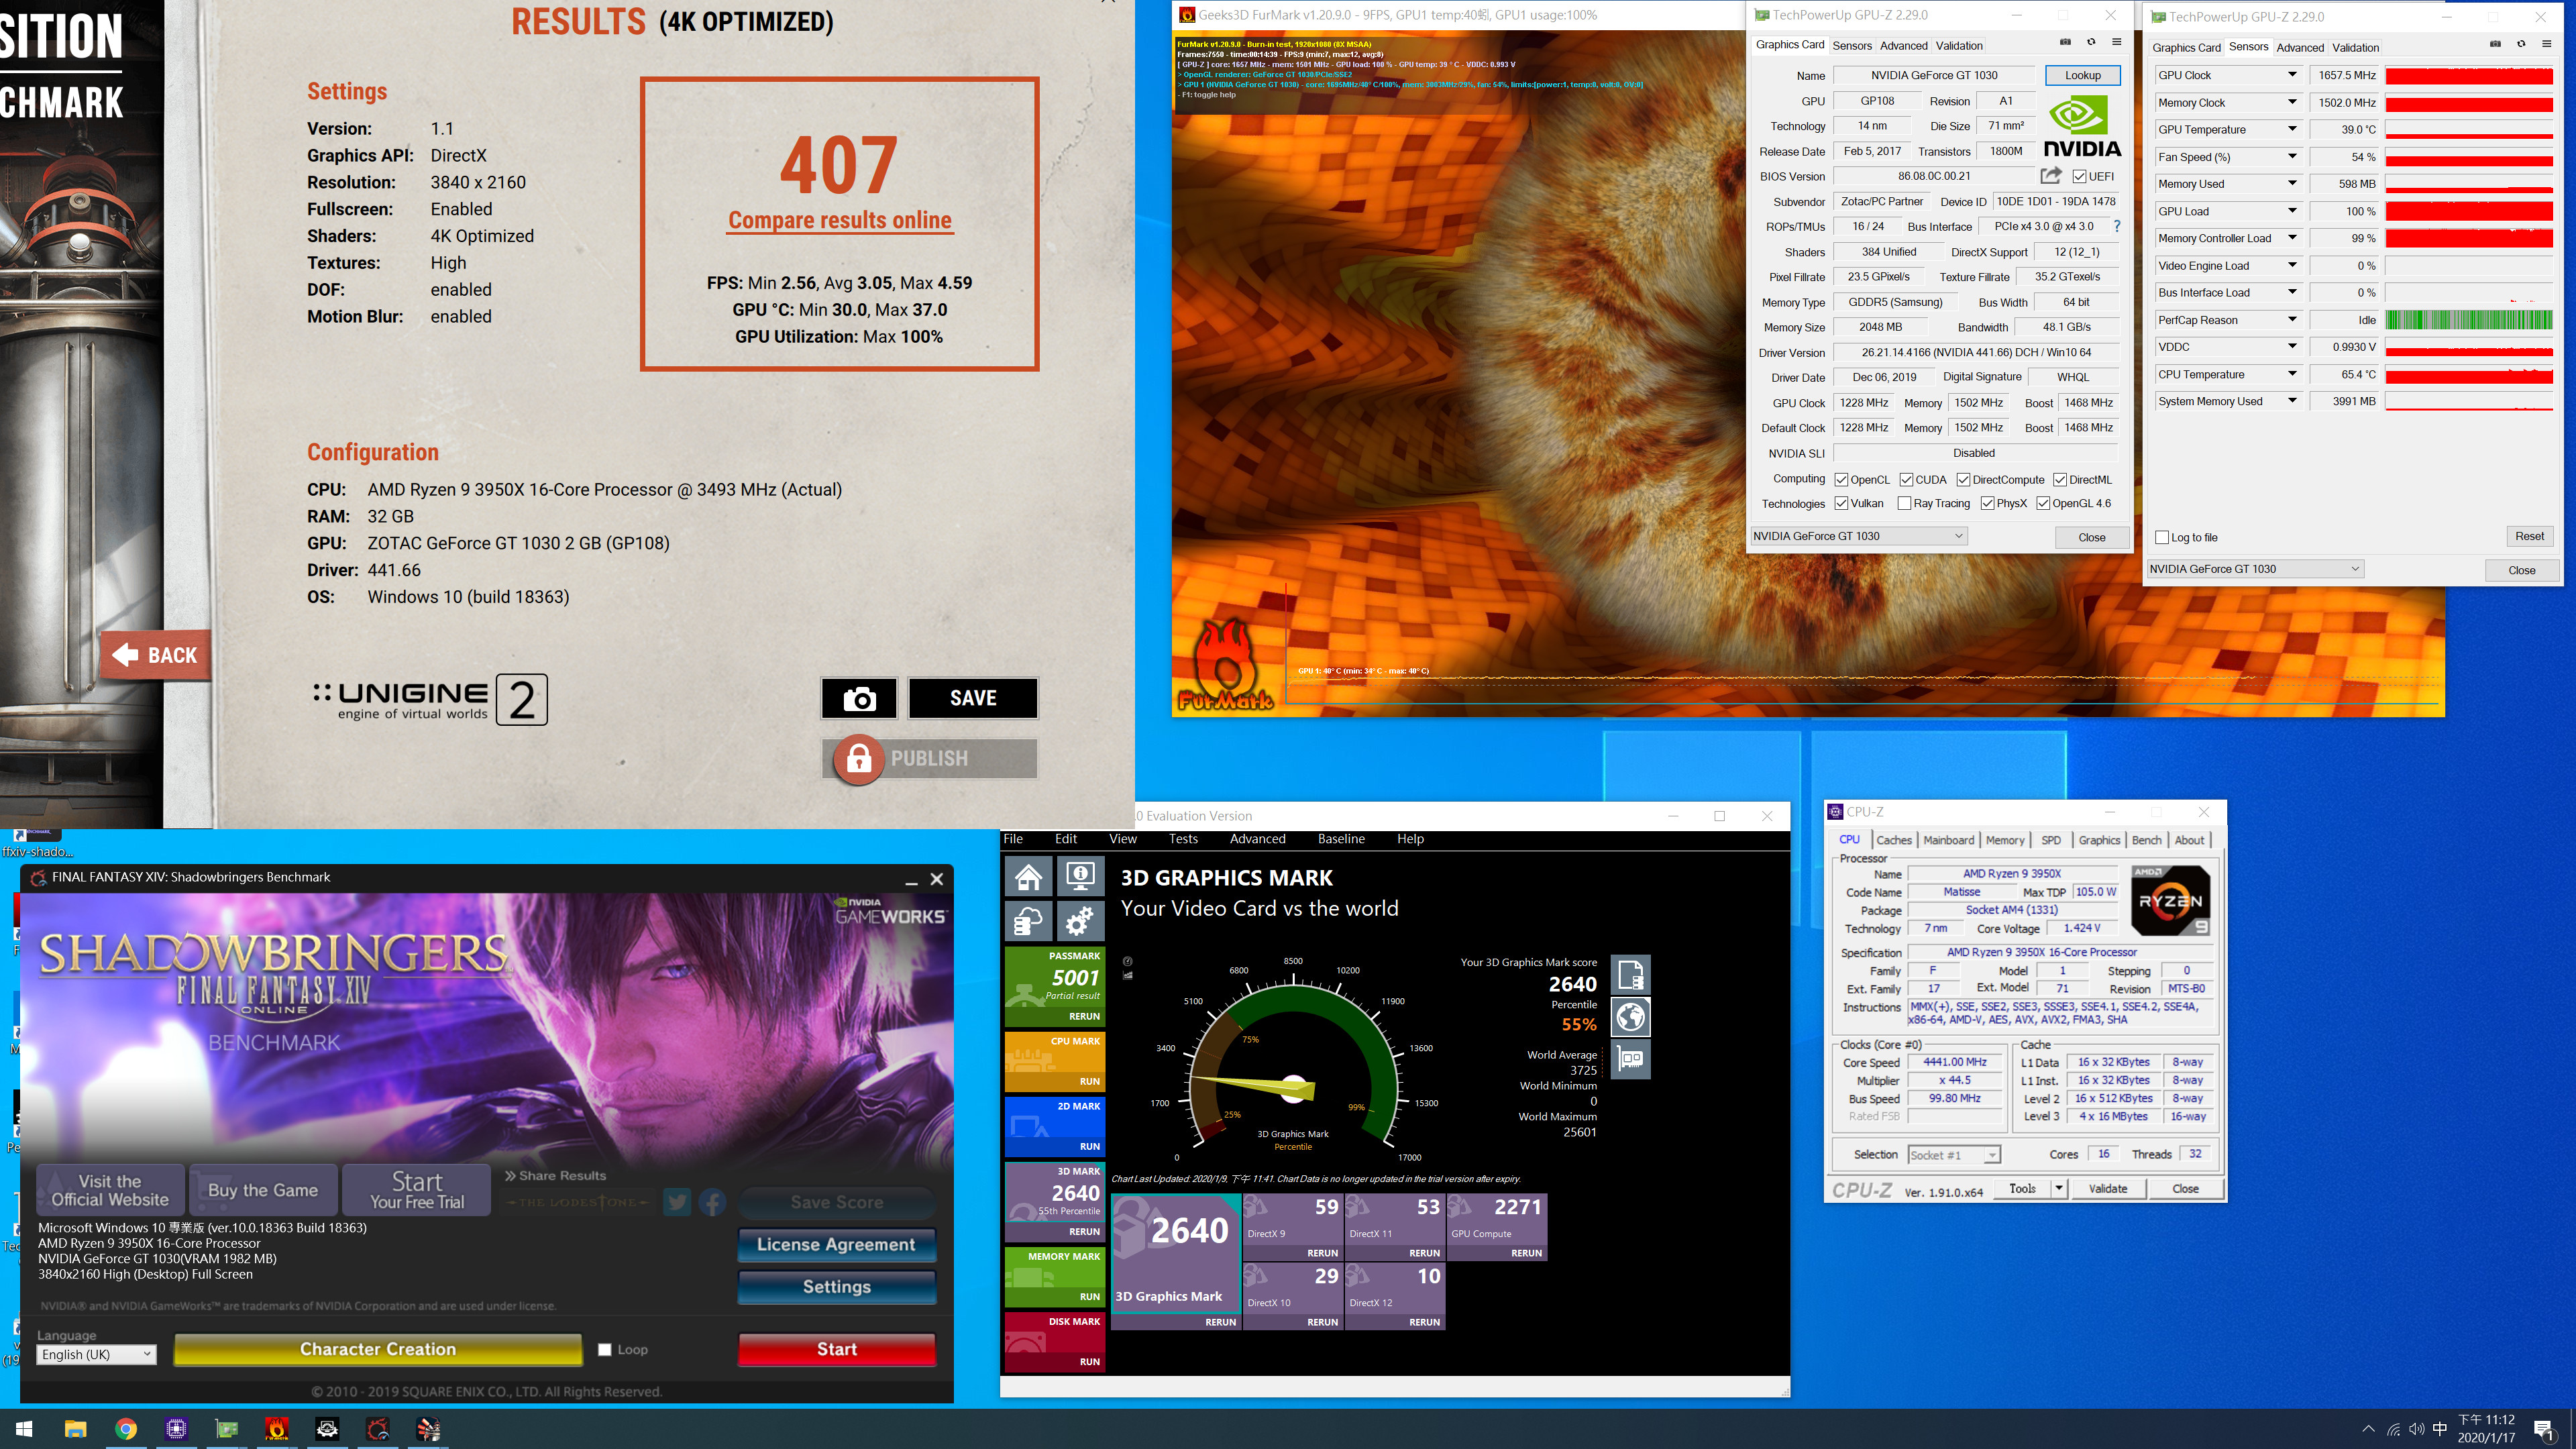
Task: Click the camera screenshot button in Superposition results
Action: click(859, 698)
